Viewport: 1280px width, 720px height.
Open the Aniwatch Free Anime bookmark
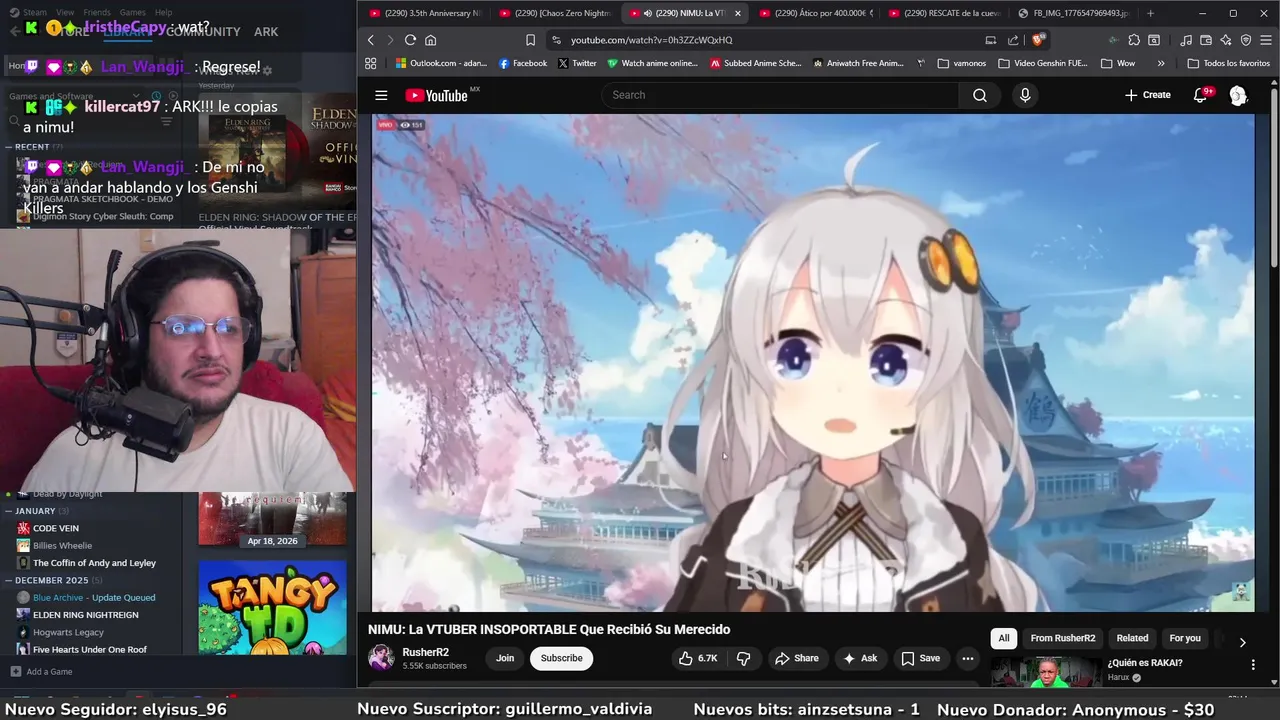pos(858,63)
